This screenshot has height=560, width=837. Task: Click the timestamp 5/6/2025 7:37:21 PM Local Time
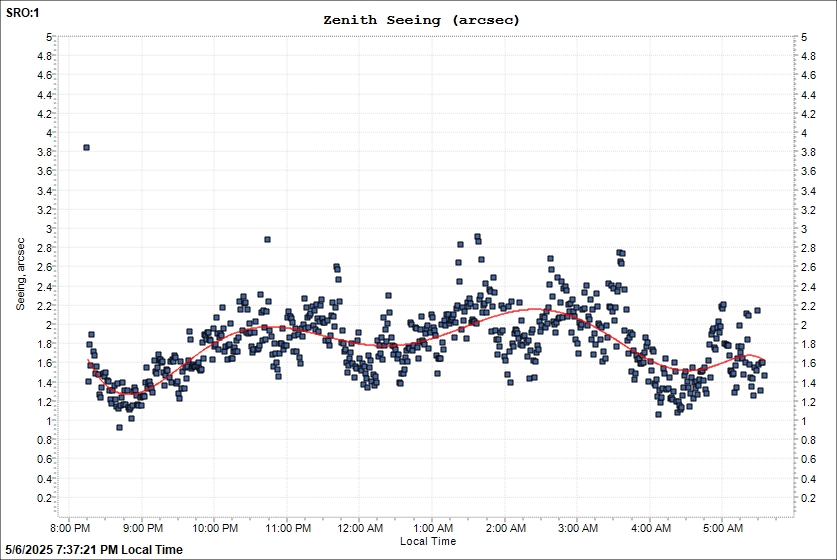tap(94, 549)
